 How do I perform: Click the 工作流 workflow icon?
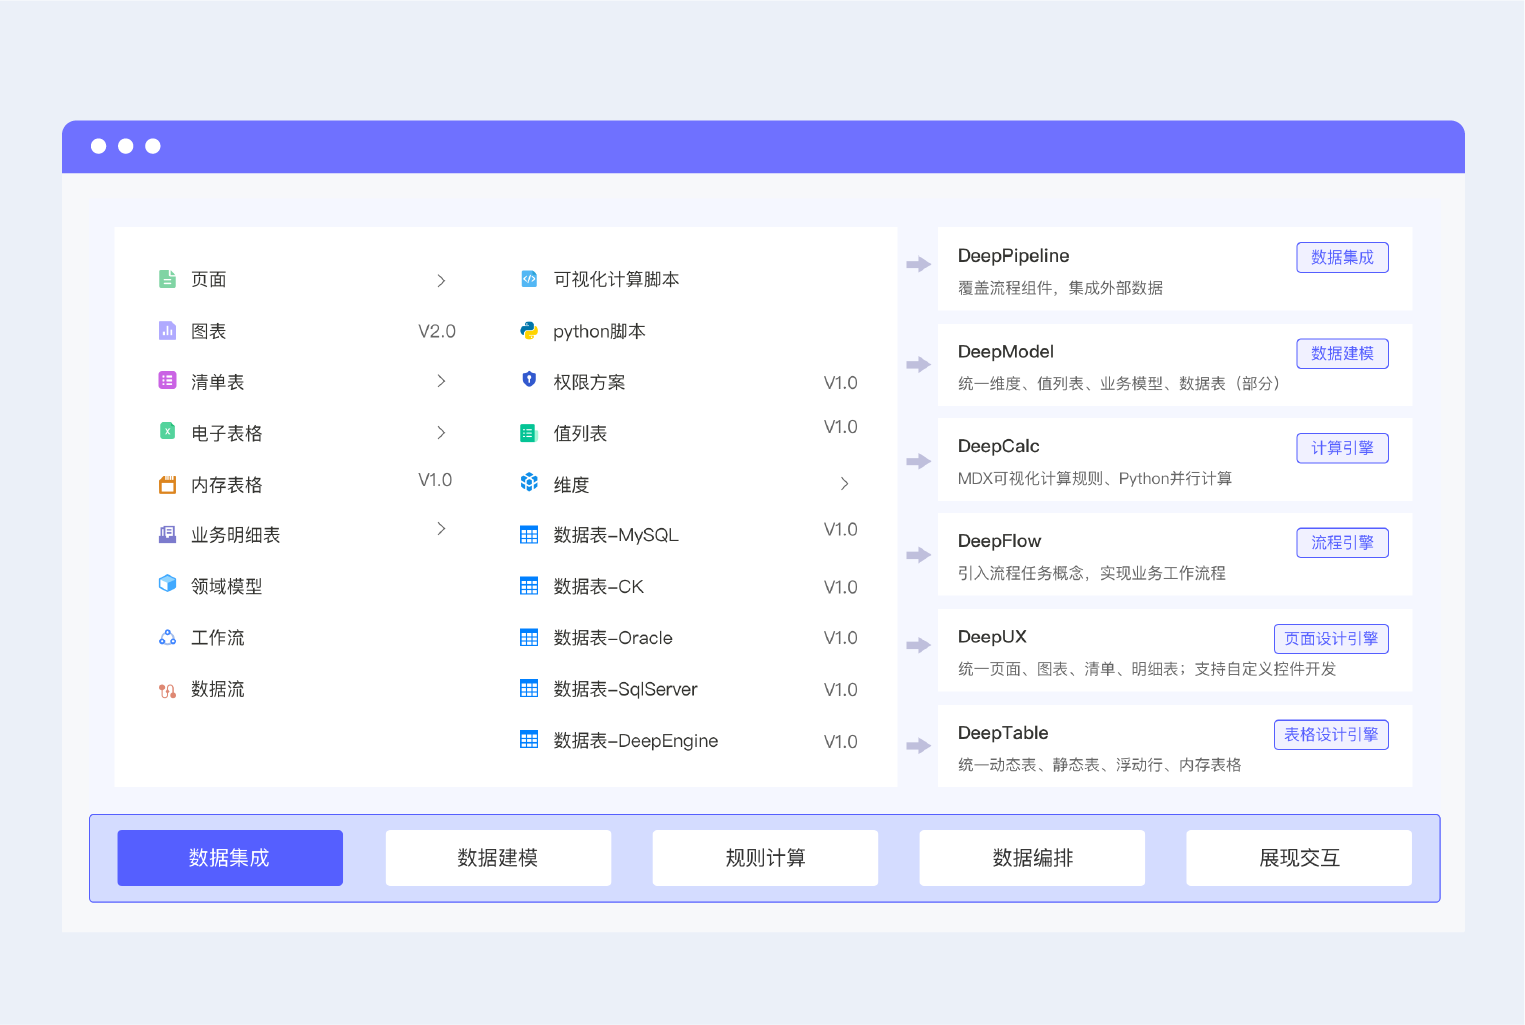[x=167, y=637]
